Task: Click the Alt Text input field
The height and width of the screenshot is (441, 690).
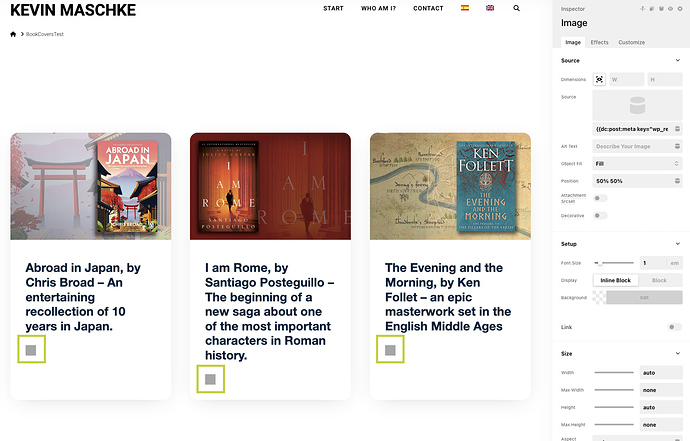Action: click(637, 146)
